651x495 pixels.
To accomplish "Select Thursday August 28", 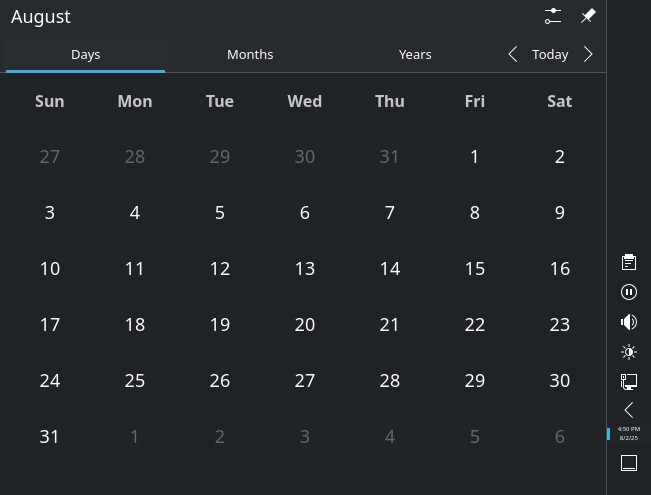I will point(389,381).
